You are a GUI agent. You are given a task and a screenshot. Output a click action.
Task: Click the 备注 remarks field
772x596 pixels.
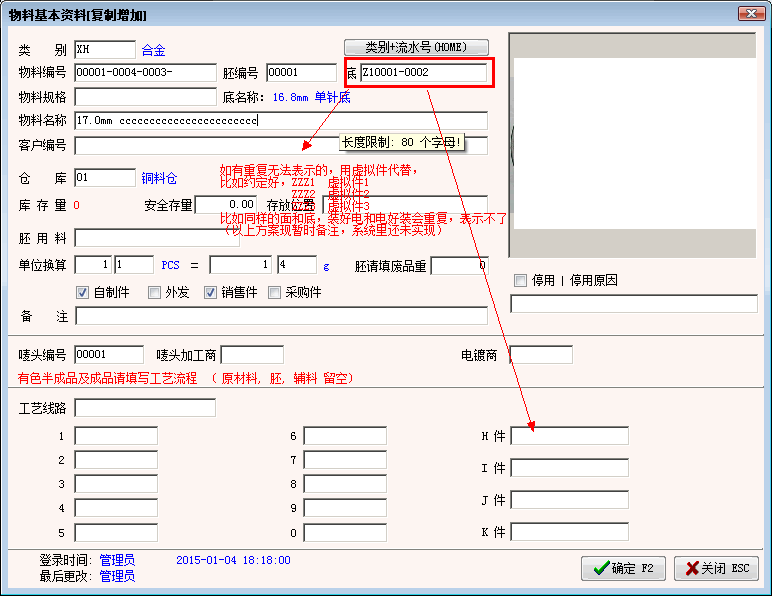pyautogui.click(x=281, y=316)
